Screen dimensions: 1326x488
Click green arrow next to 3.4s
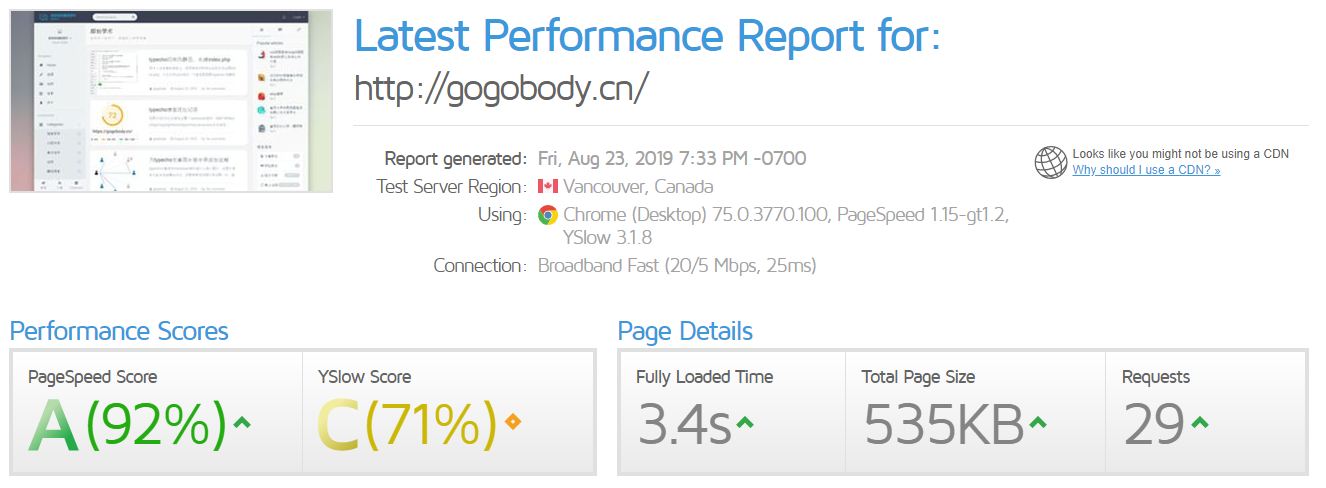point(743,423)
